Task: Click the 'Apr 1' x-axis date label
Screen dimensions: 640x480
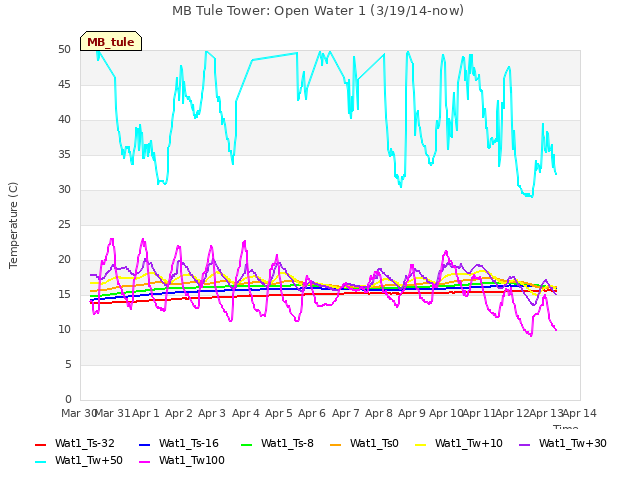Action: click(x=146, y=413)
